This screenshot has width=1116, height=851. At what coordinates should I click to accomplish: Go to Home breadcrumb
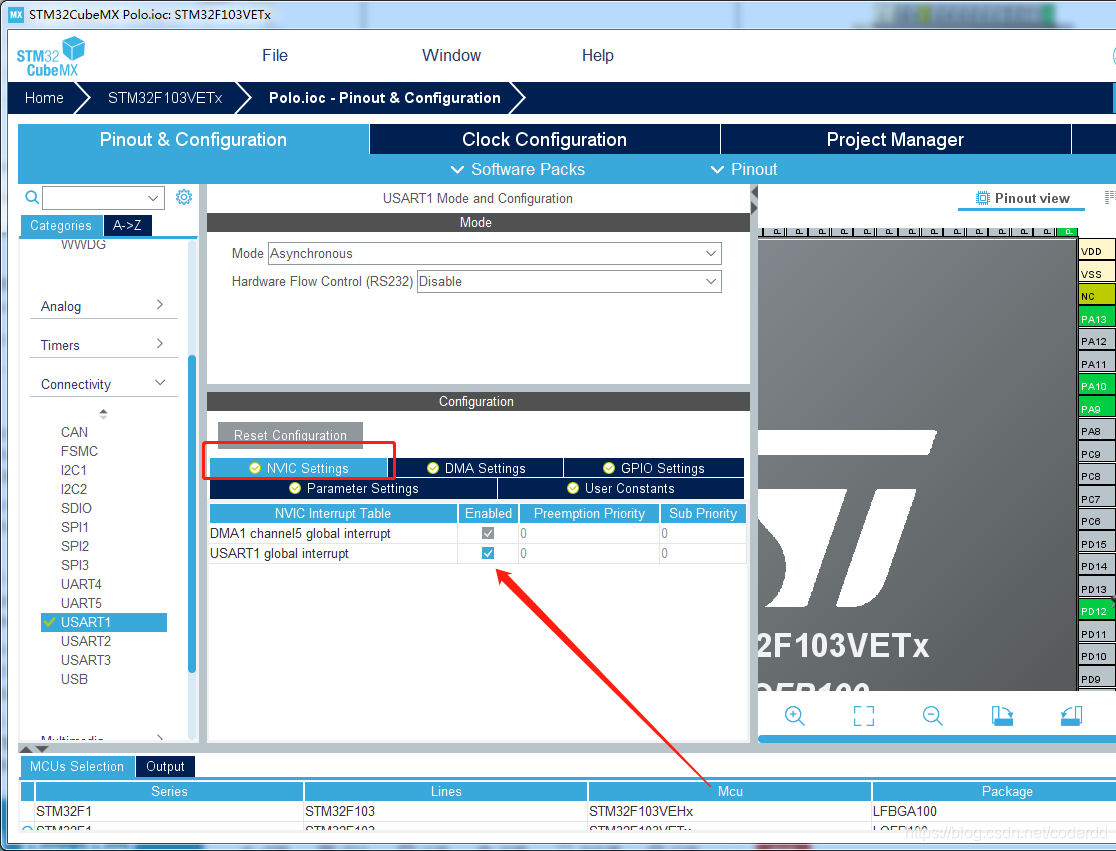click(44, 97)
